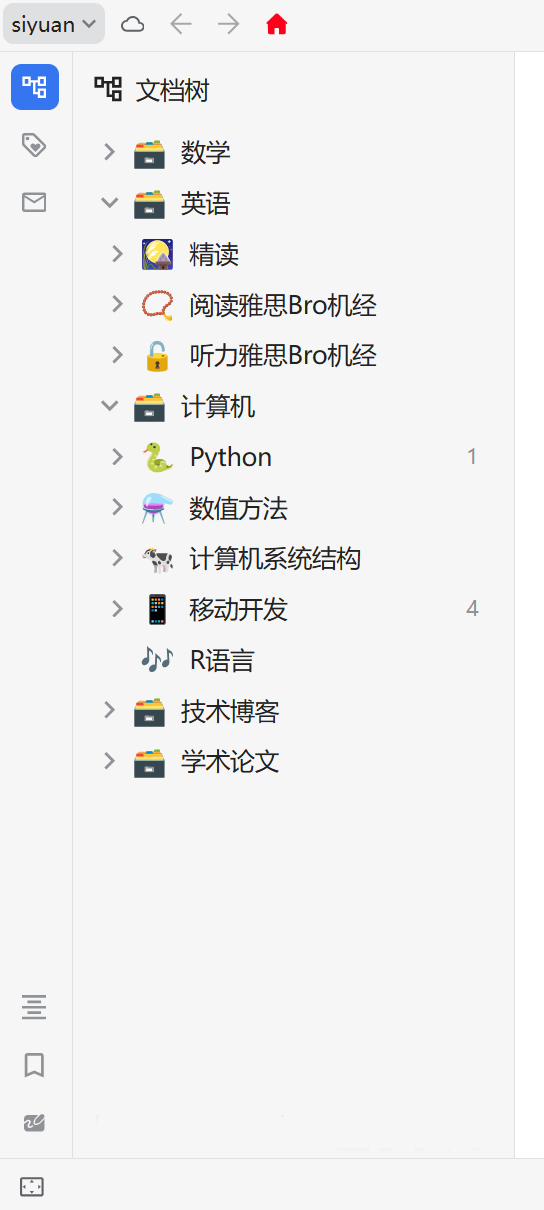Image resolution: width=544 pixels, height=1210 pixels.
Task: Open the Inbox envelope icon
Action: tap(34, 203)
